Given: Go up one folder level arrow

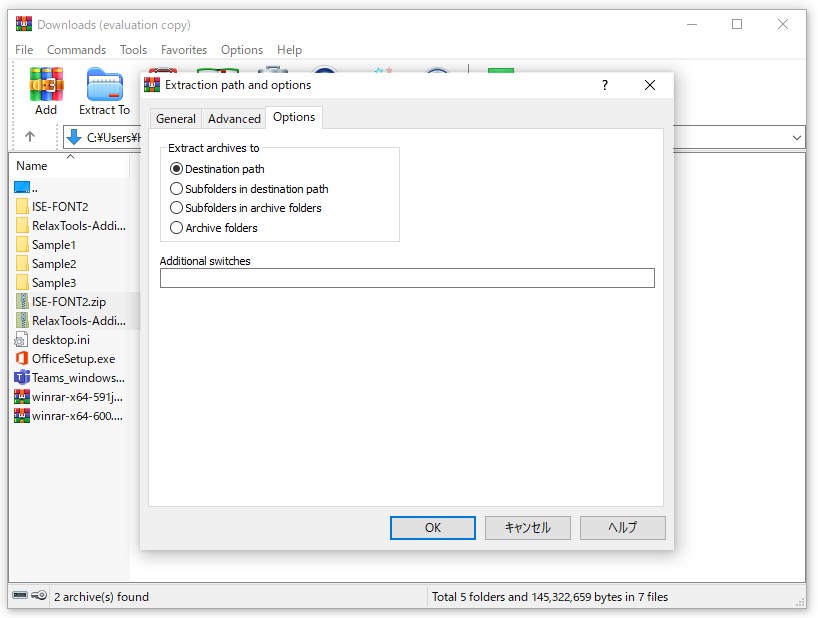Looking at the screenshot, I should tap(30, 137).
